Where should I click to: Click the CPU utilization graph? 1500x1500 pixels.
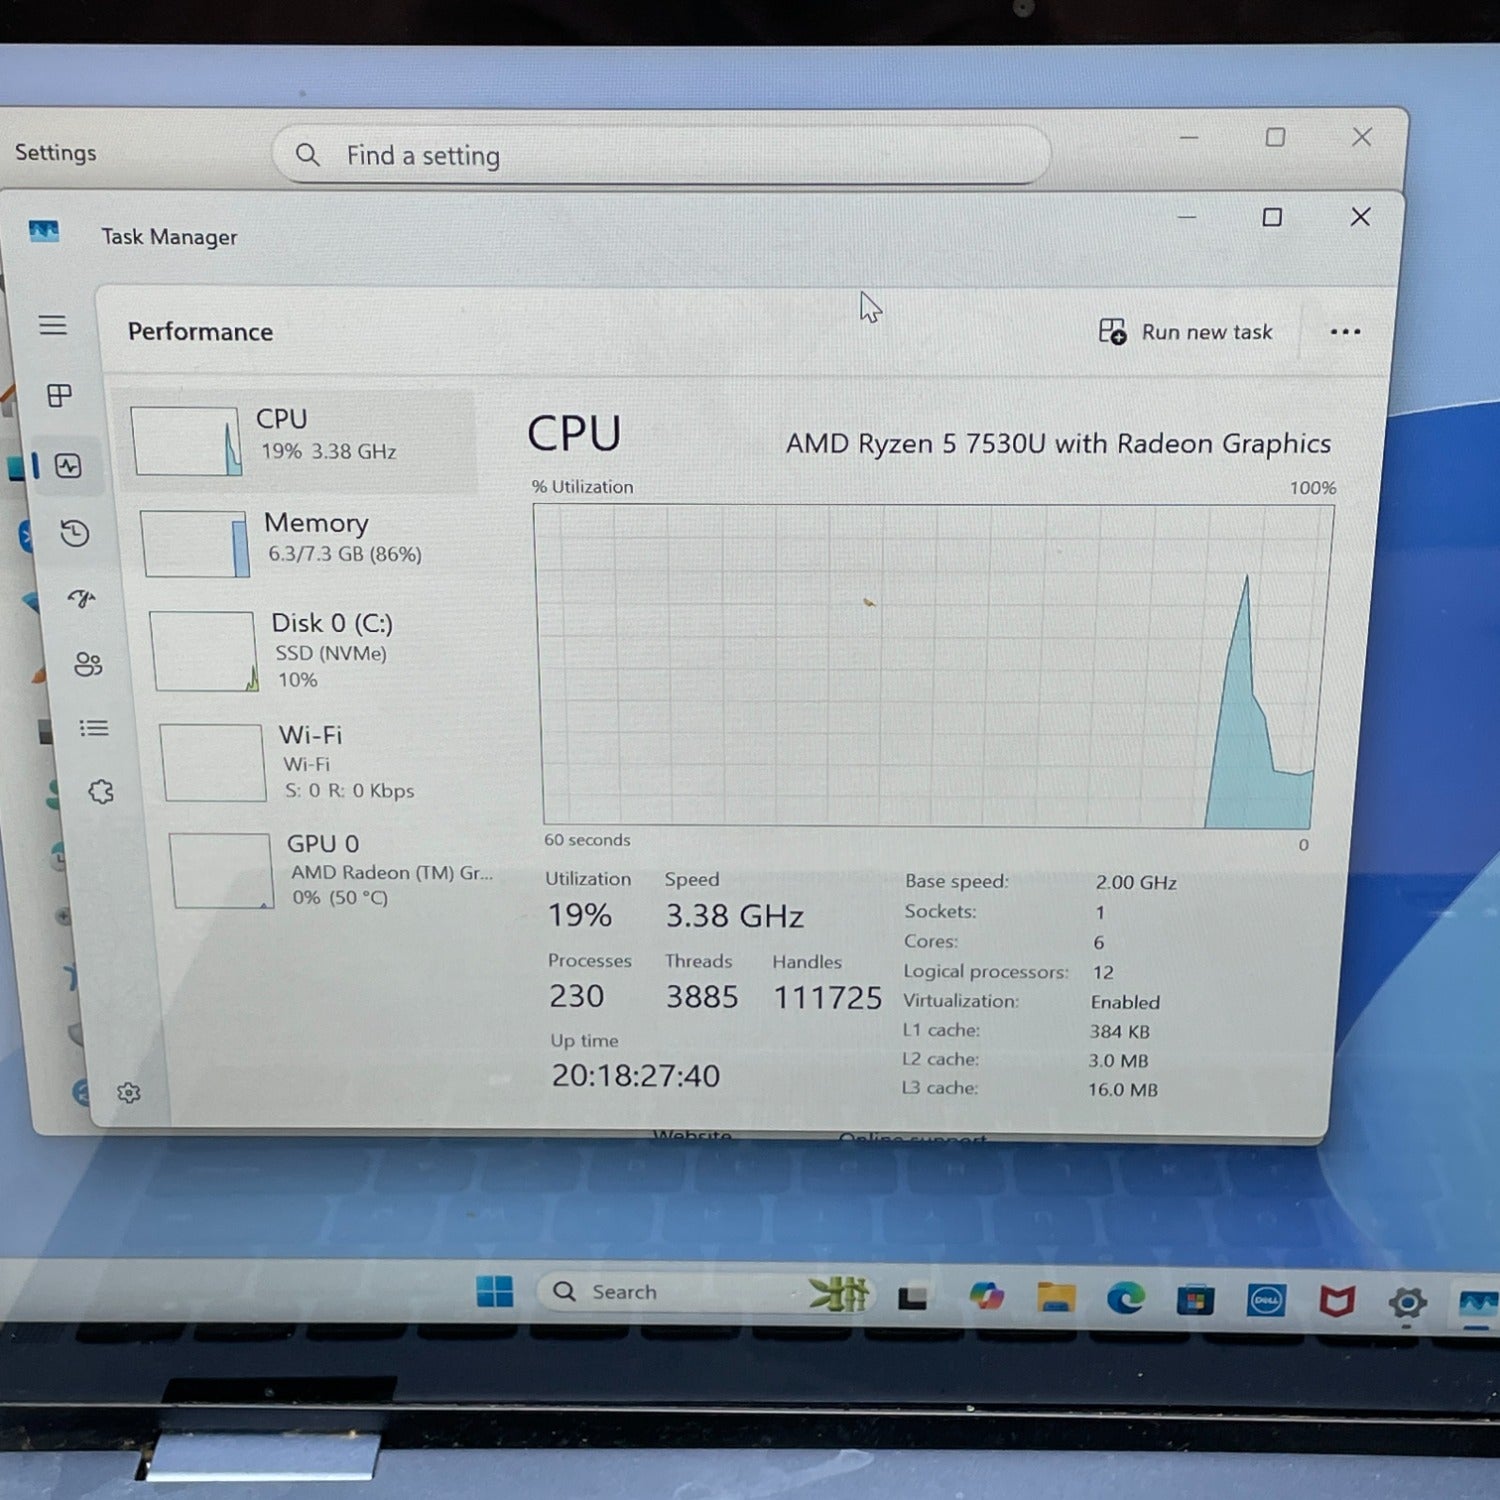click(934, 666)
